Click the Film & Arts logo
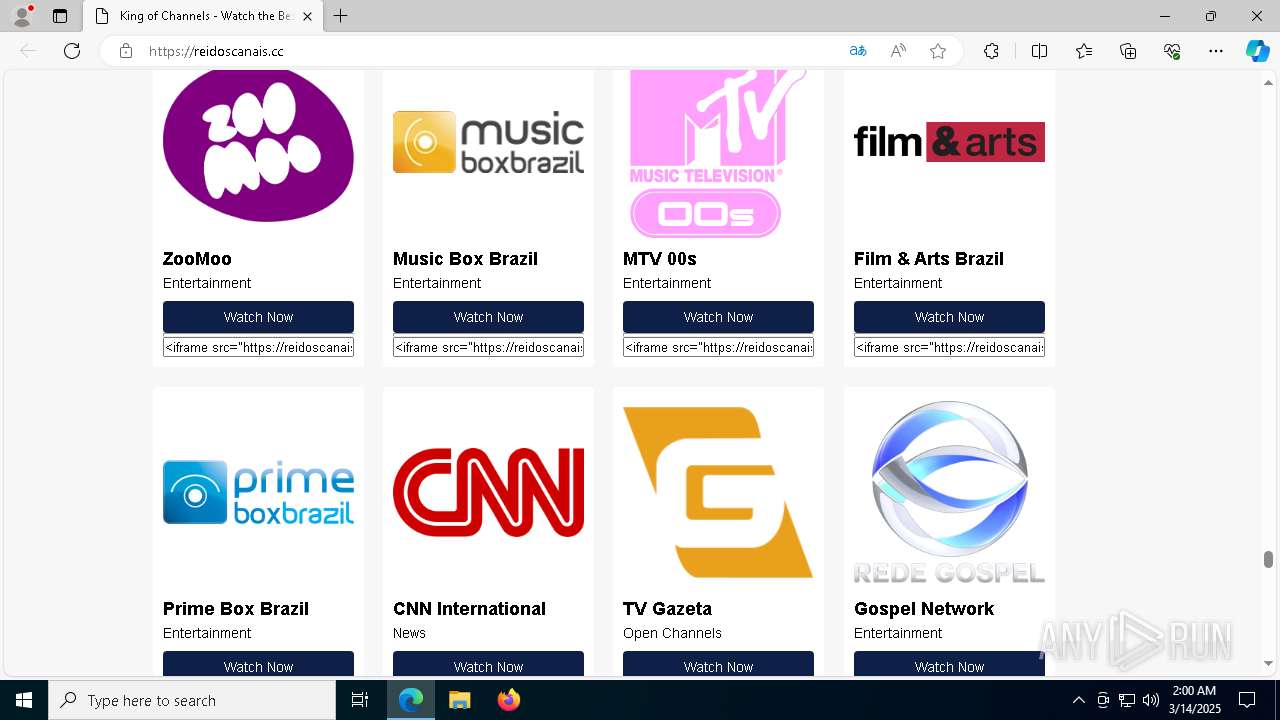The height and width of the screenshot is (720, 1280). coord(949,142)
